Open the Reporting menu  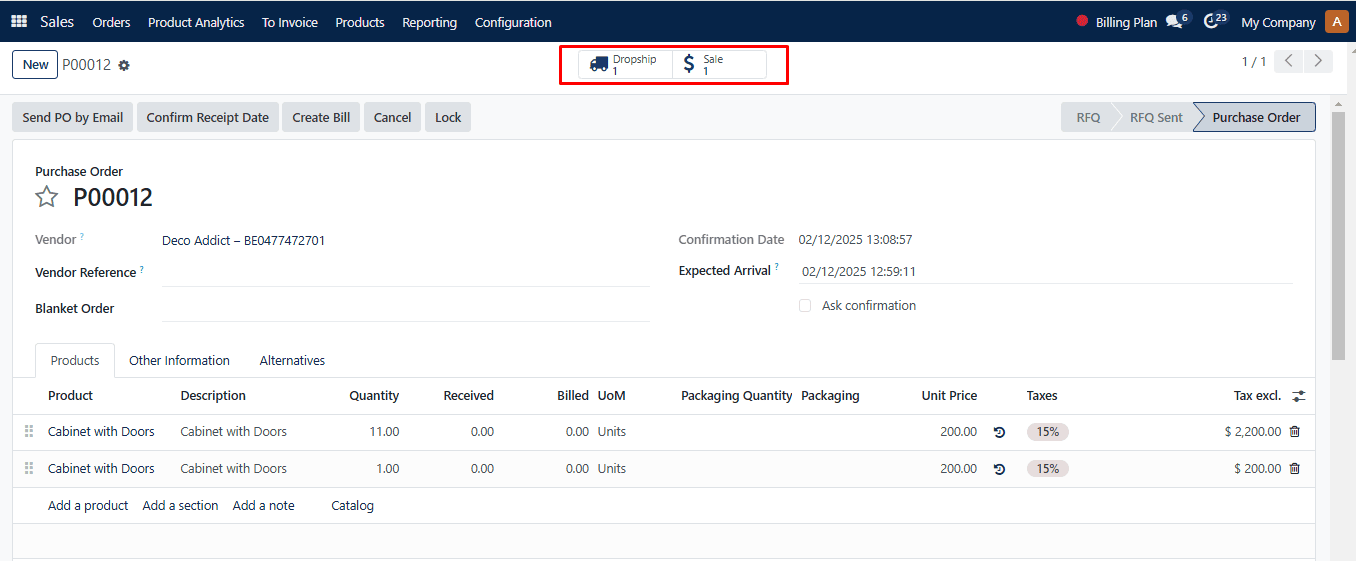430,22
